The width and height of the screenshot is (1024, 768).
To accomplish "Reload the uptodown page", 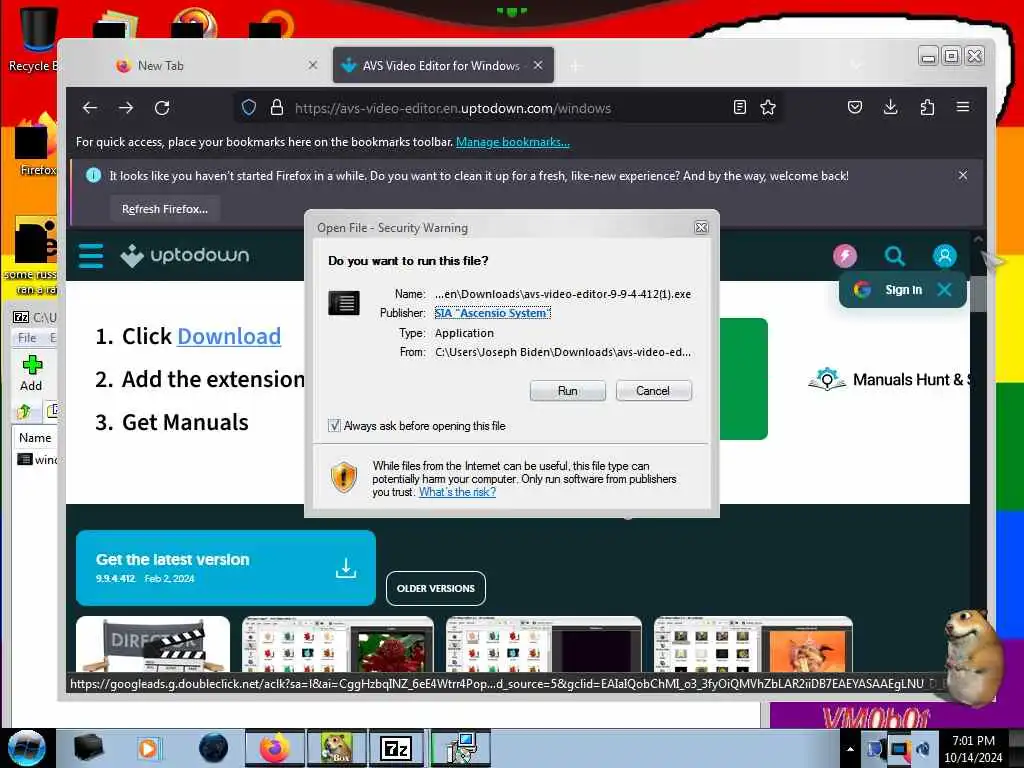I will coord(162,108).
